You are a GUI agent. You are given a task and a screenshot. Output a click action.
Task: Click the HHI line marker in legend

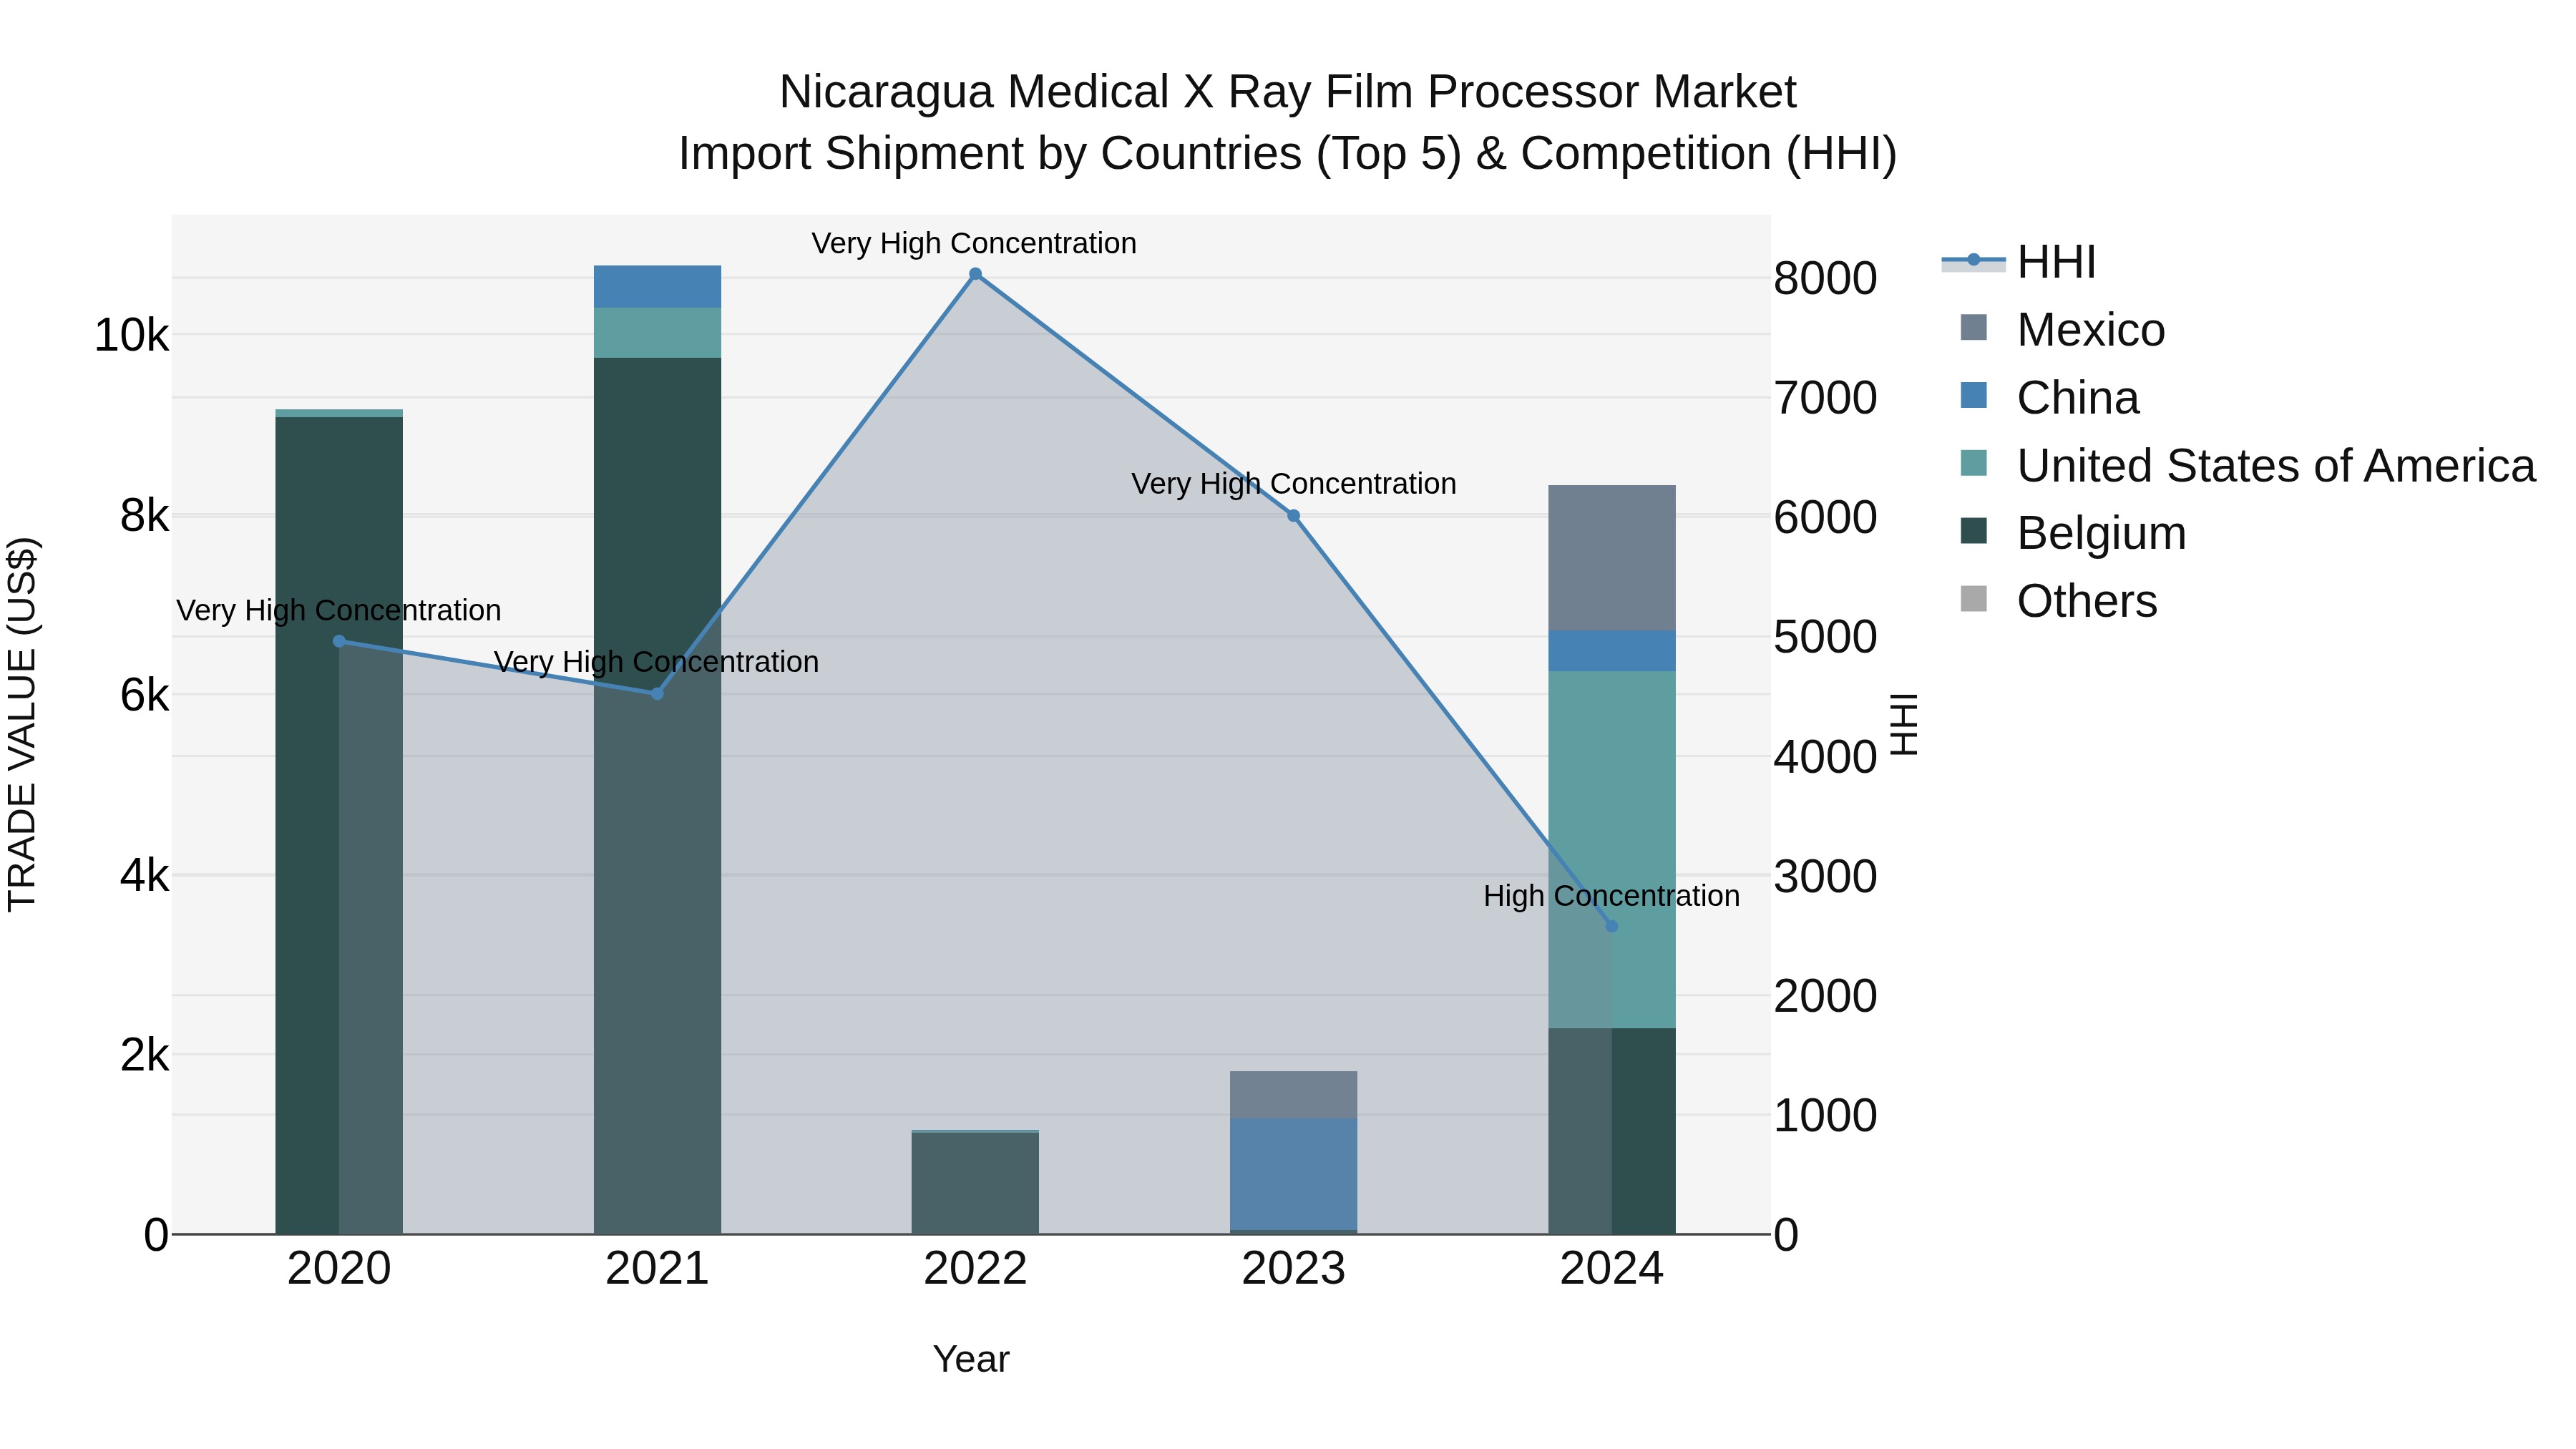coord(1974,260)
